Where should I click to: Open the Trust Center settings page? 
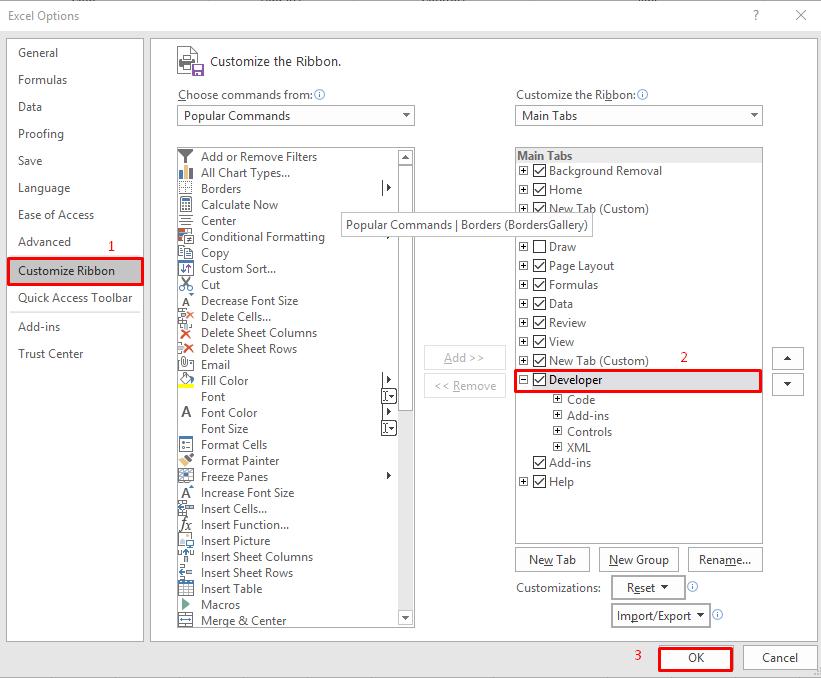pos(50,354)
